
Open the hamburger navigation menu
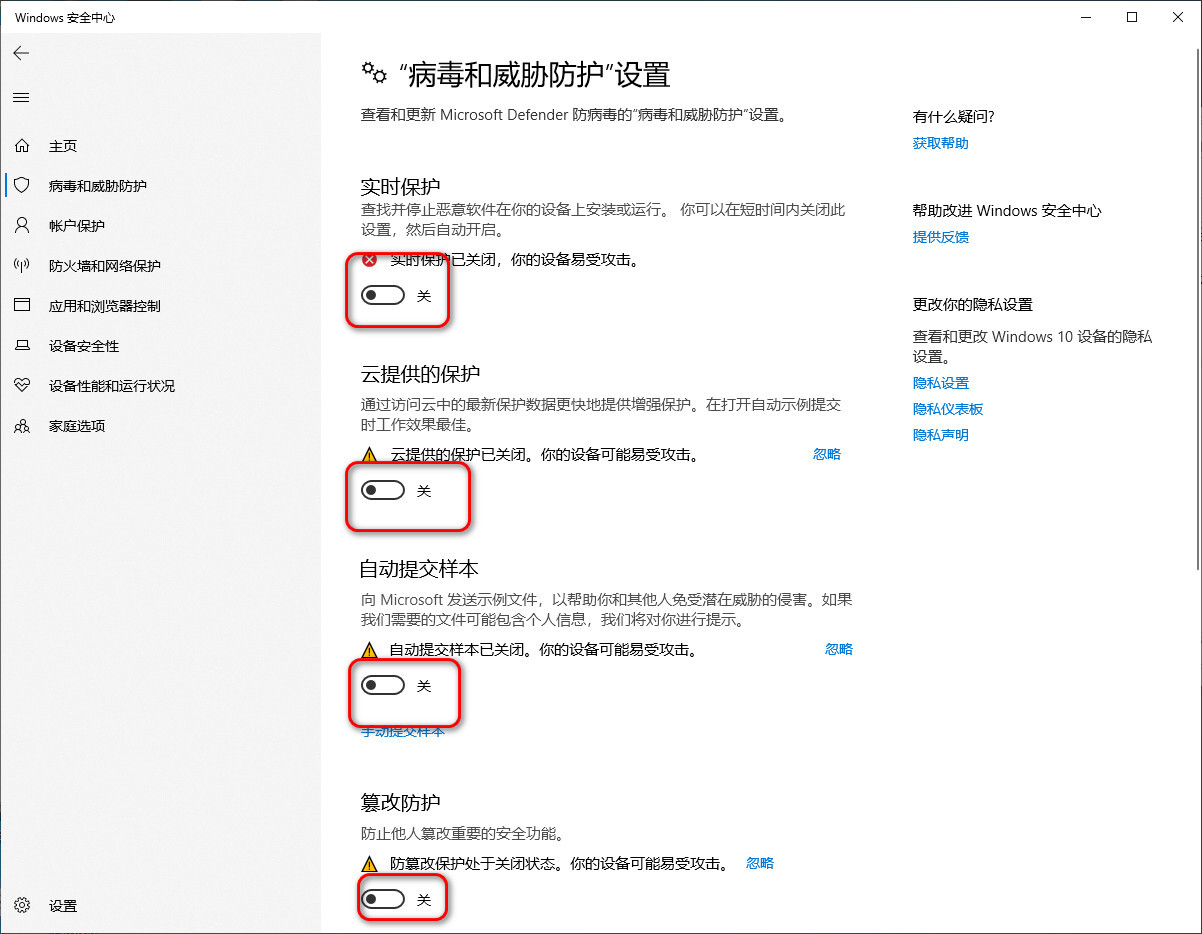click(21, 97)
